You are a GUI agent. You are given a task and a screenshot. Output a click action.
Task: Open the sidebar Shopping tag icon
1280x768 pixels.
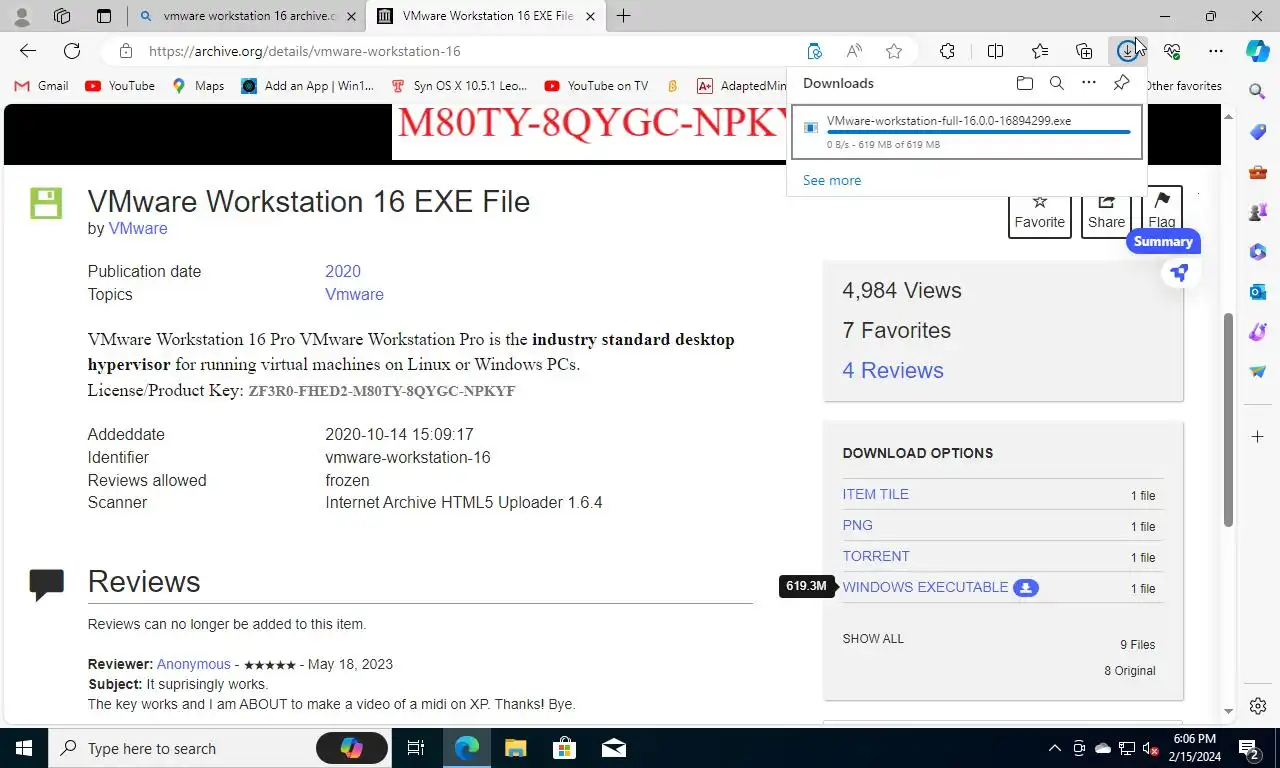coord(1258,132)
